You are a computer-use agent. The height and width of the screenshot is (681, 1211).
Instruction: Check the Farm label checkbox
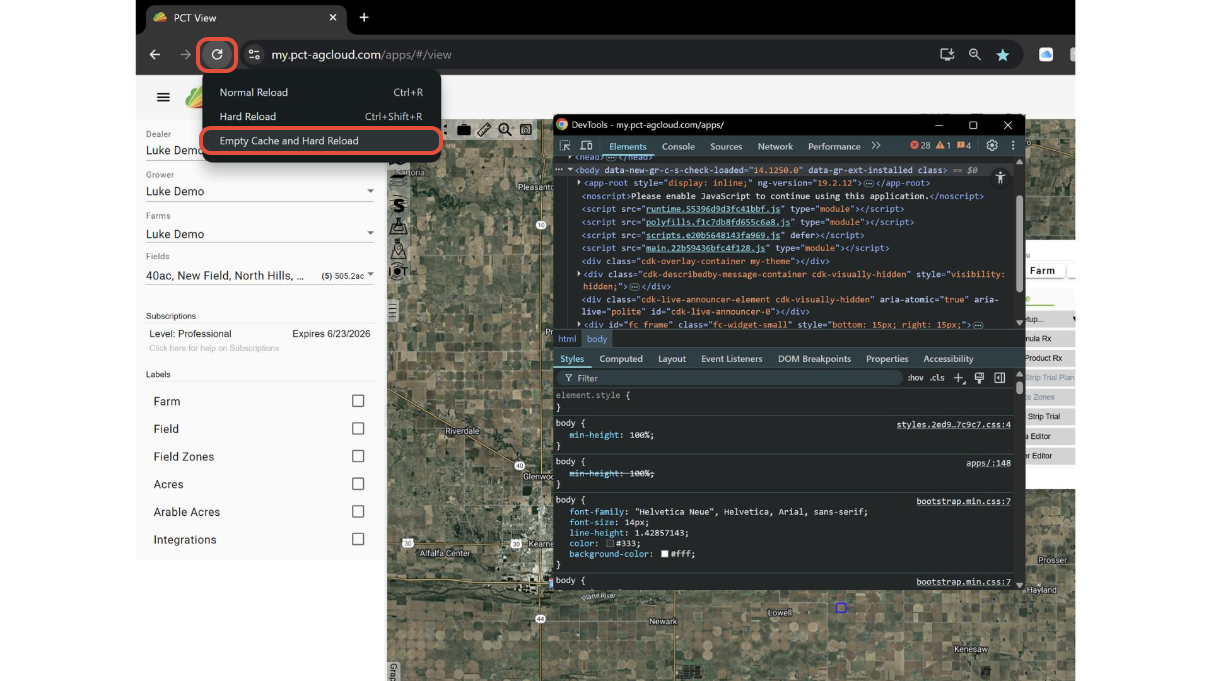tap(358, 401)
